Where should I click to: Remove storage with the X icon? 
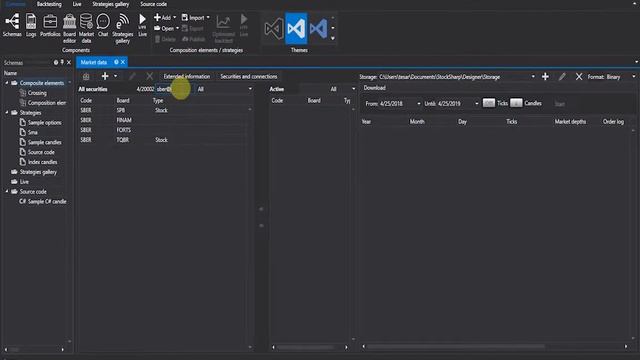point(579,76)
